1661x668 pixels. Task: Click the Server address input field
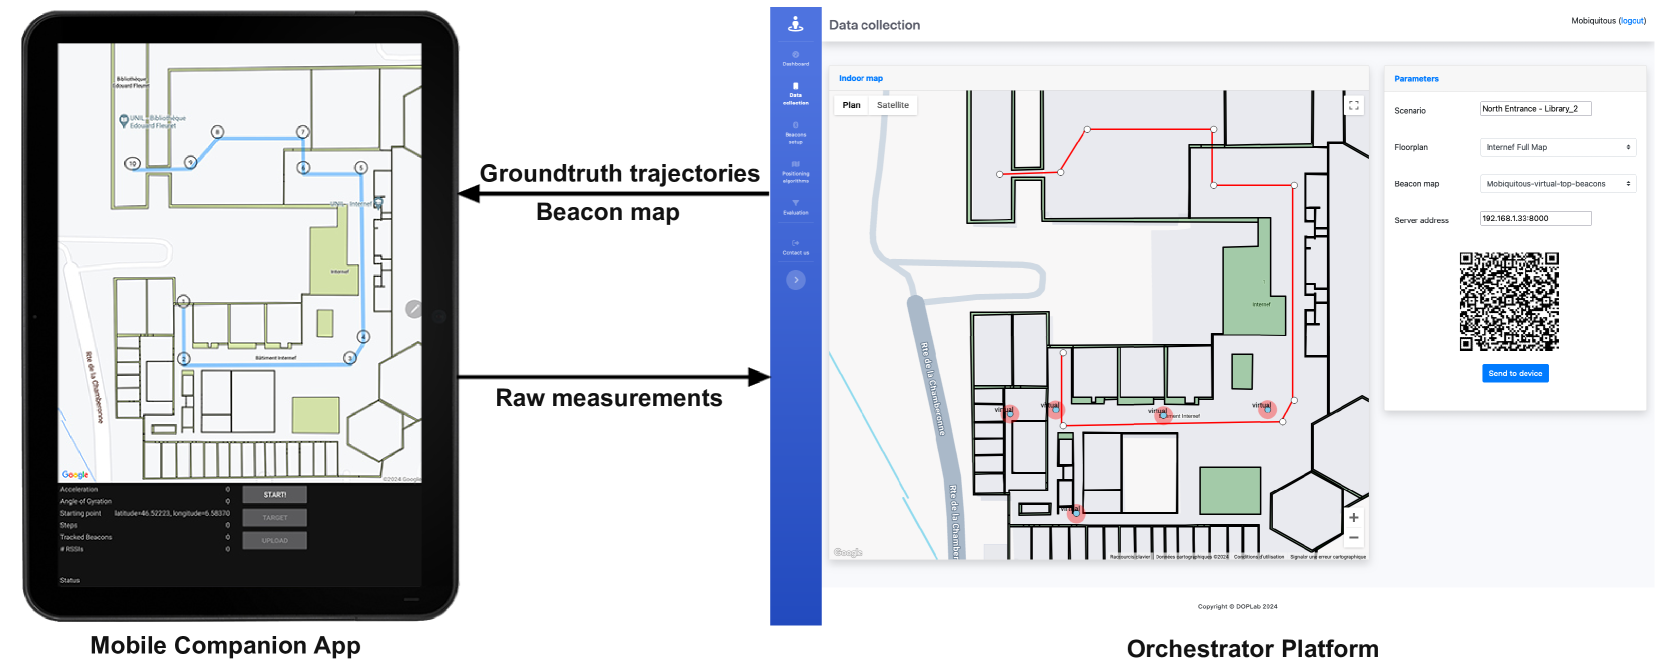pyautogui.click(x=1535, y=218)
